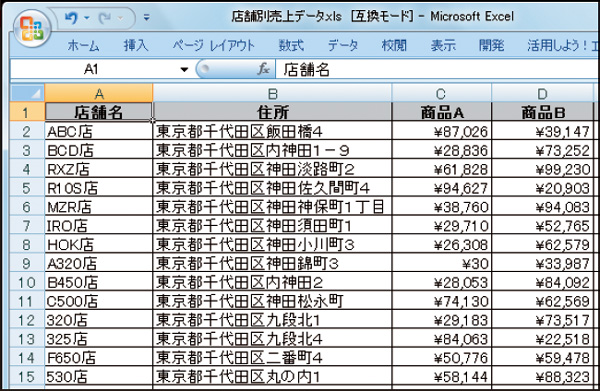Viewport: 600px width, 391px height.
Task: Click the formula bar showing 店舗名
Action: click(x=436, y=70)
